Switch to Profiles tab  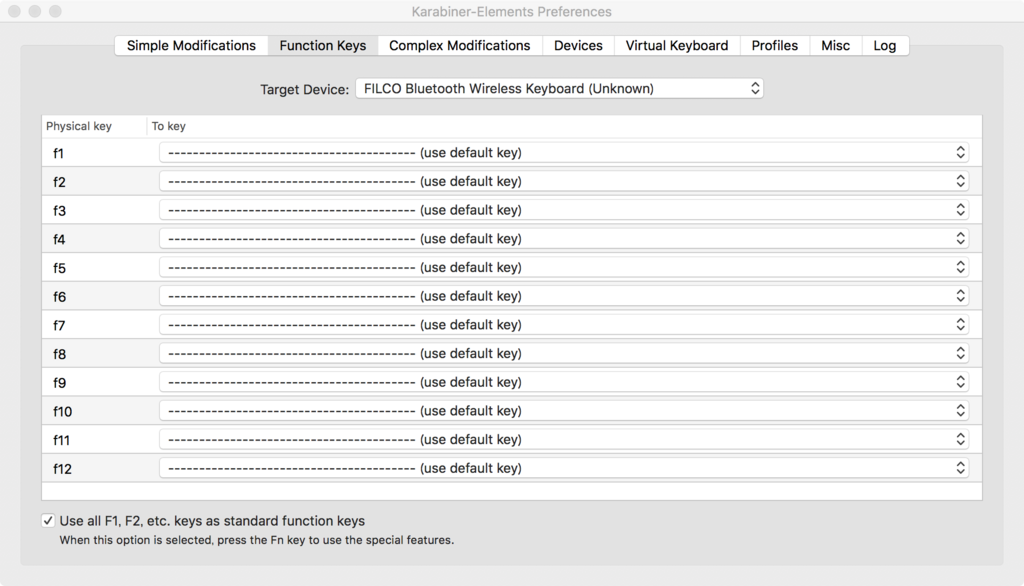click(x=775, y=46)
